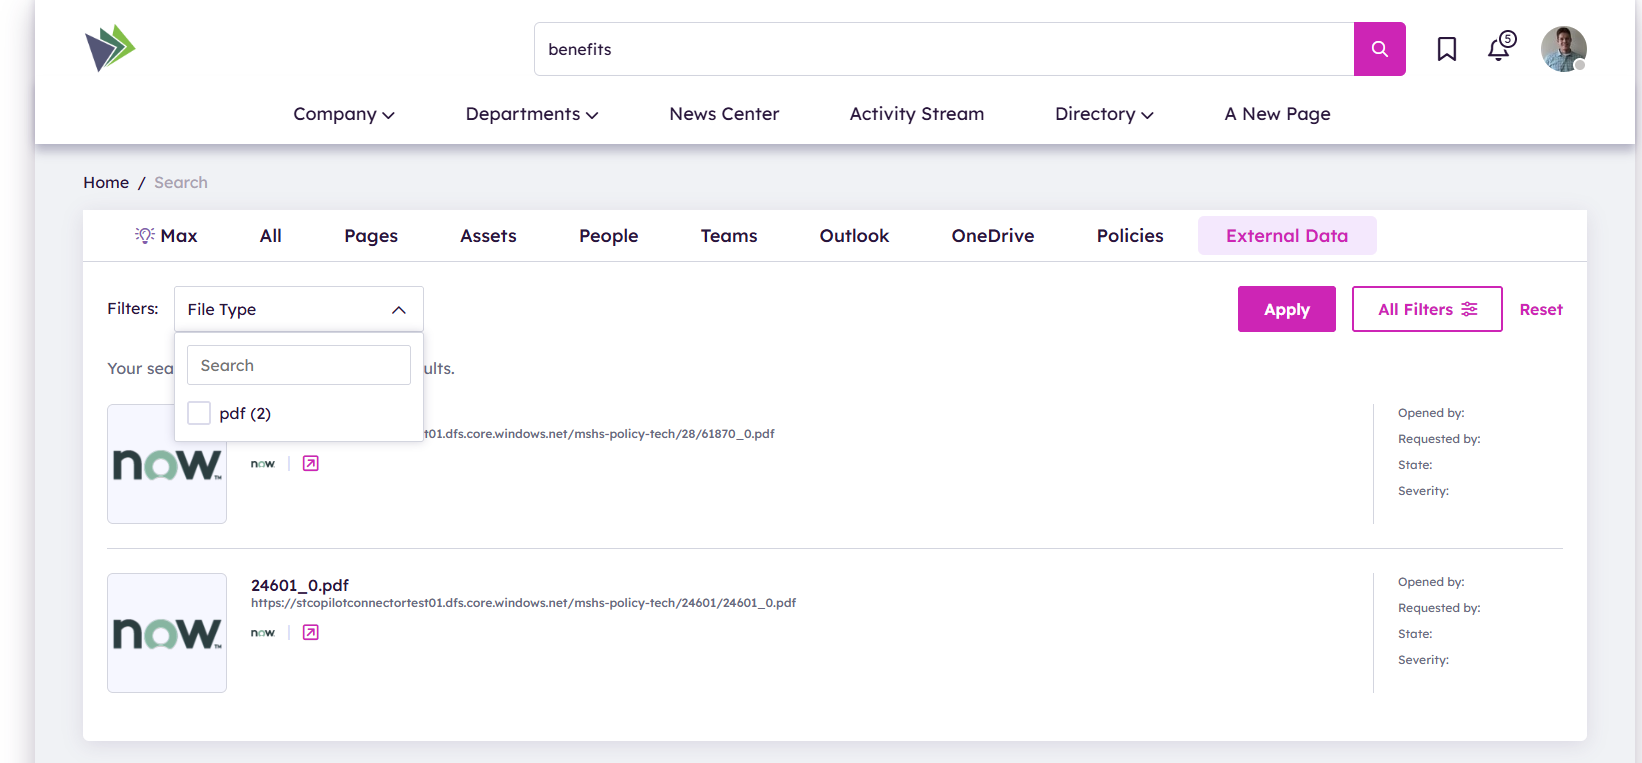Switch to the All tab

[x=271, y=236]
